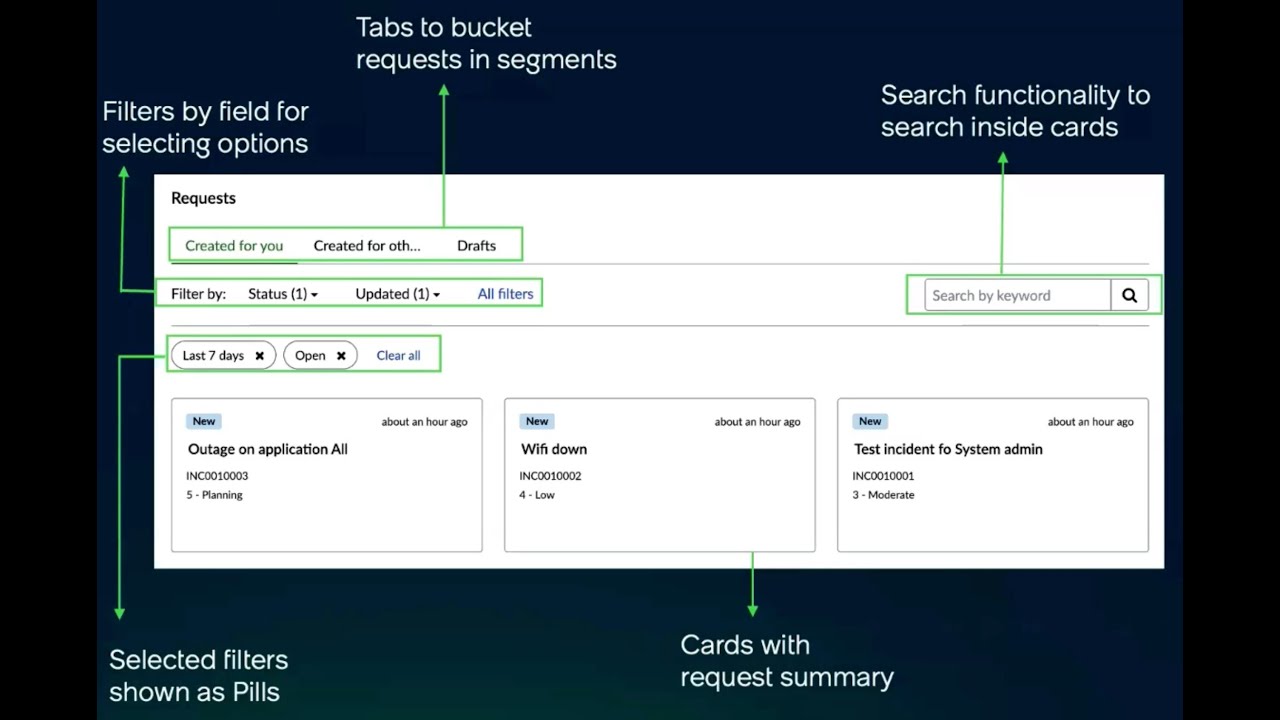The image size is (1280, 720).
Task: Click the Requests page heading
Action: [x=203, y=198]
